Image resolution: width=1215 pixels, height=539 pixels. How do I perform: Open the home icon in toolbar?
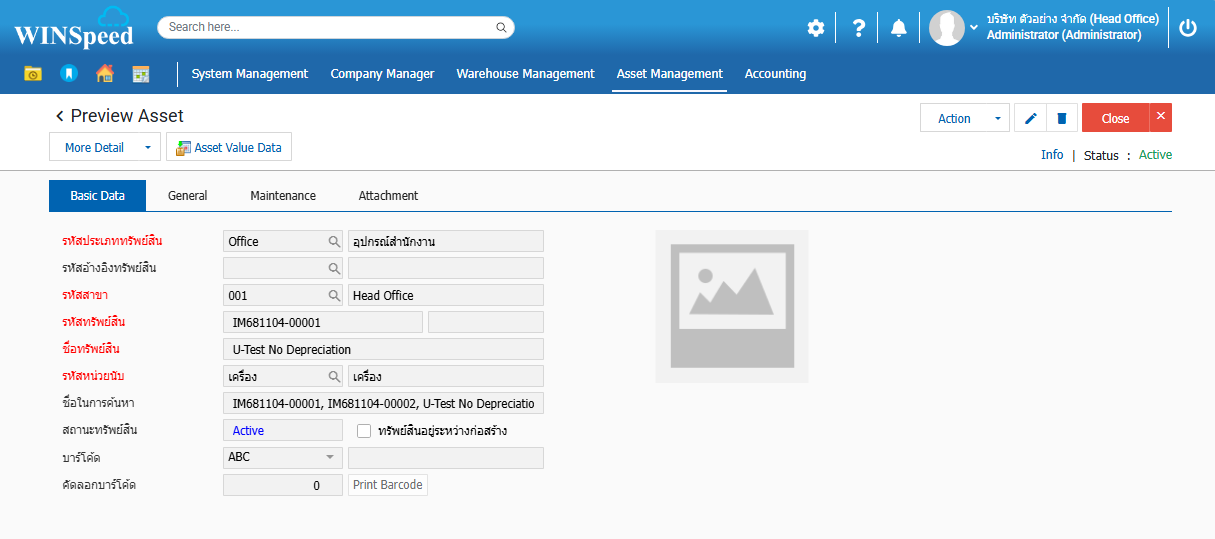(x=104, y=73)
